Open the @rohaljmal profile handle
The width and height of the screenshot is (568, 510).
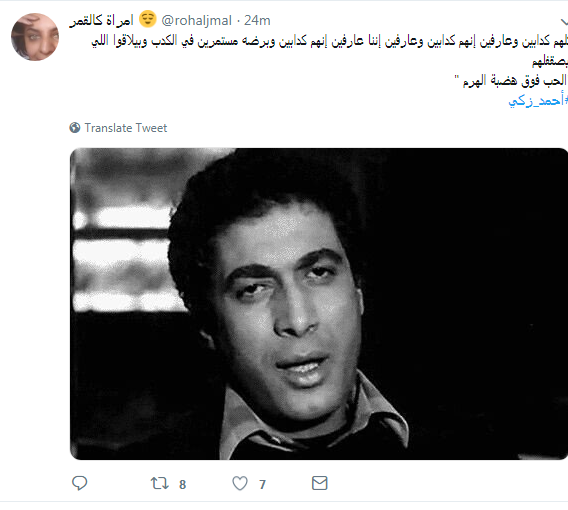coord(196,21)
